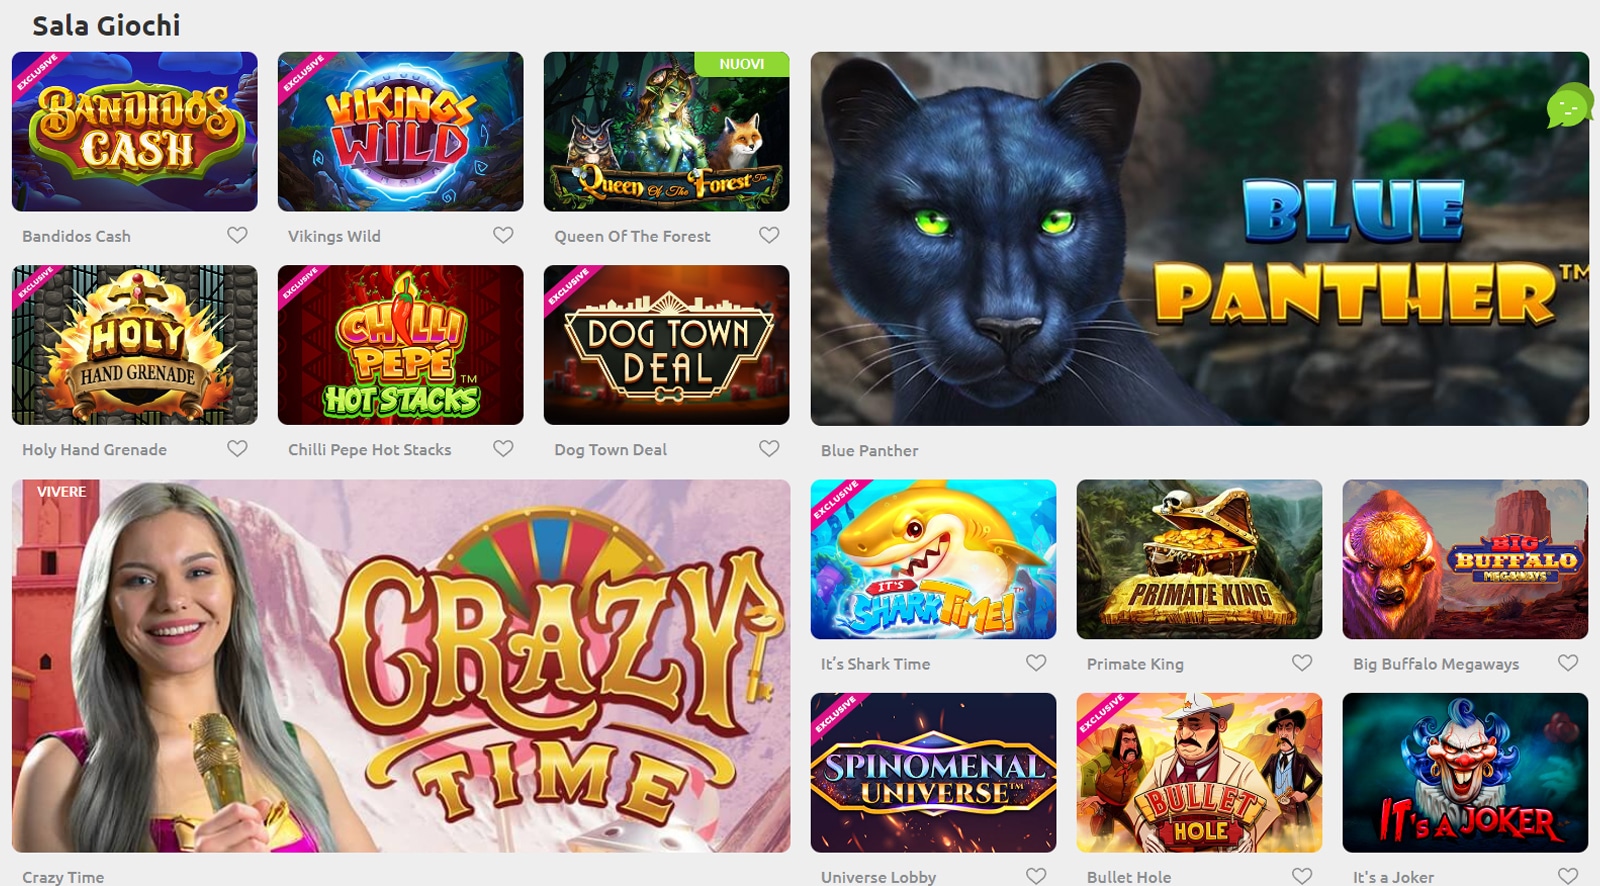
Task: Open the green chat bubble icon
Action: tap(1569, 106)
